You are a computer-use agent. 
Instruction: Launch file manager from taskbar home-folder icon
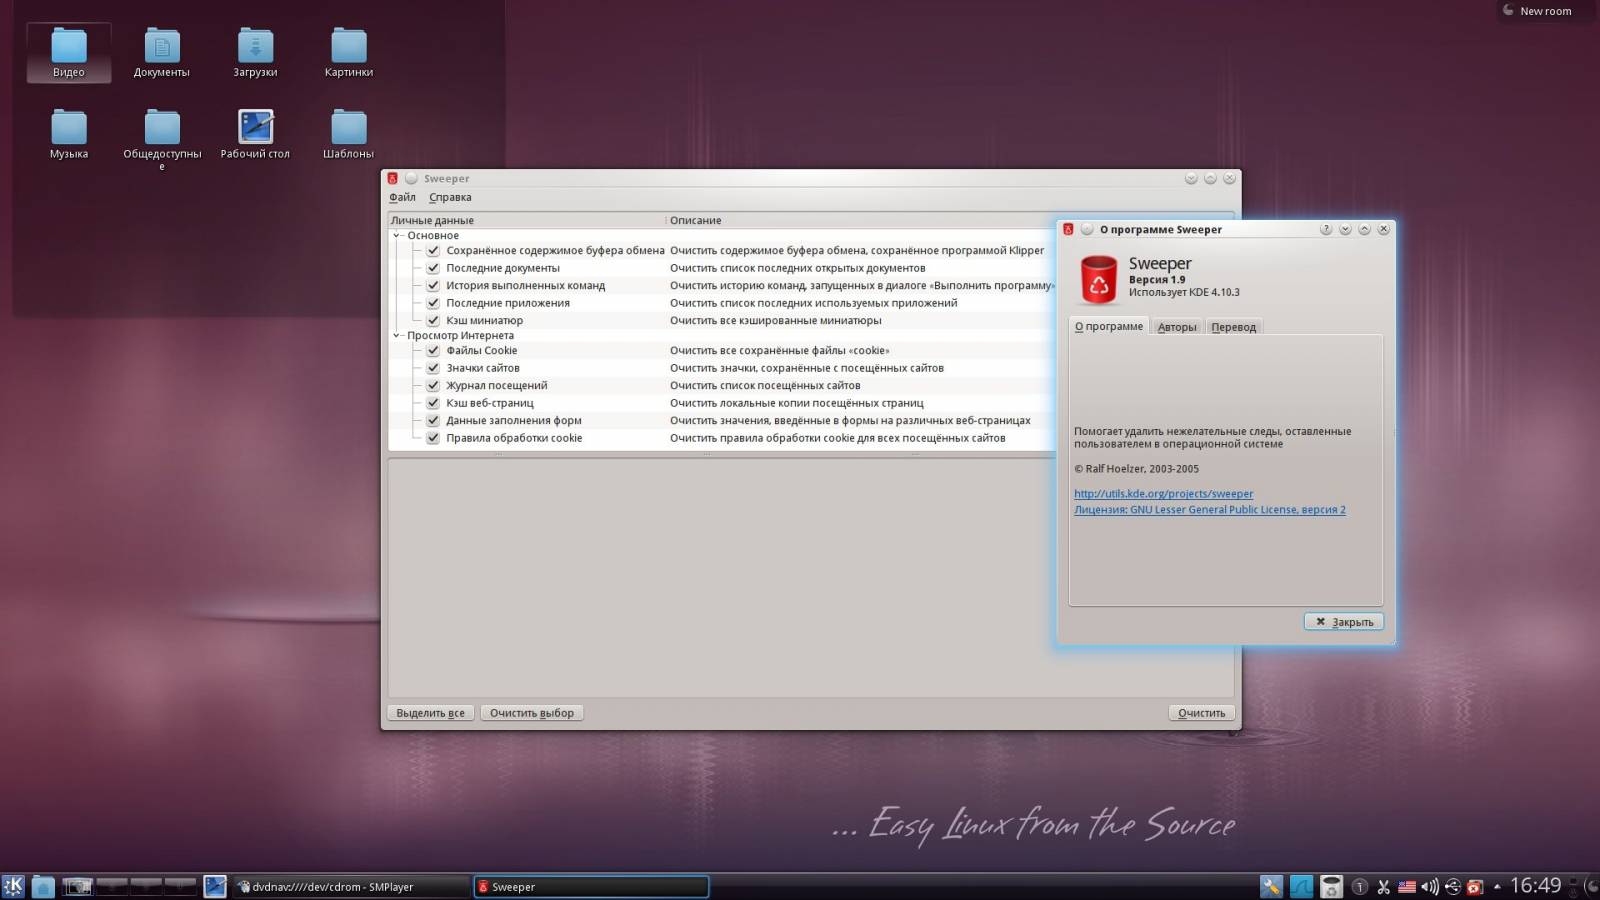pyautogui.click(x=43, y=886)
